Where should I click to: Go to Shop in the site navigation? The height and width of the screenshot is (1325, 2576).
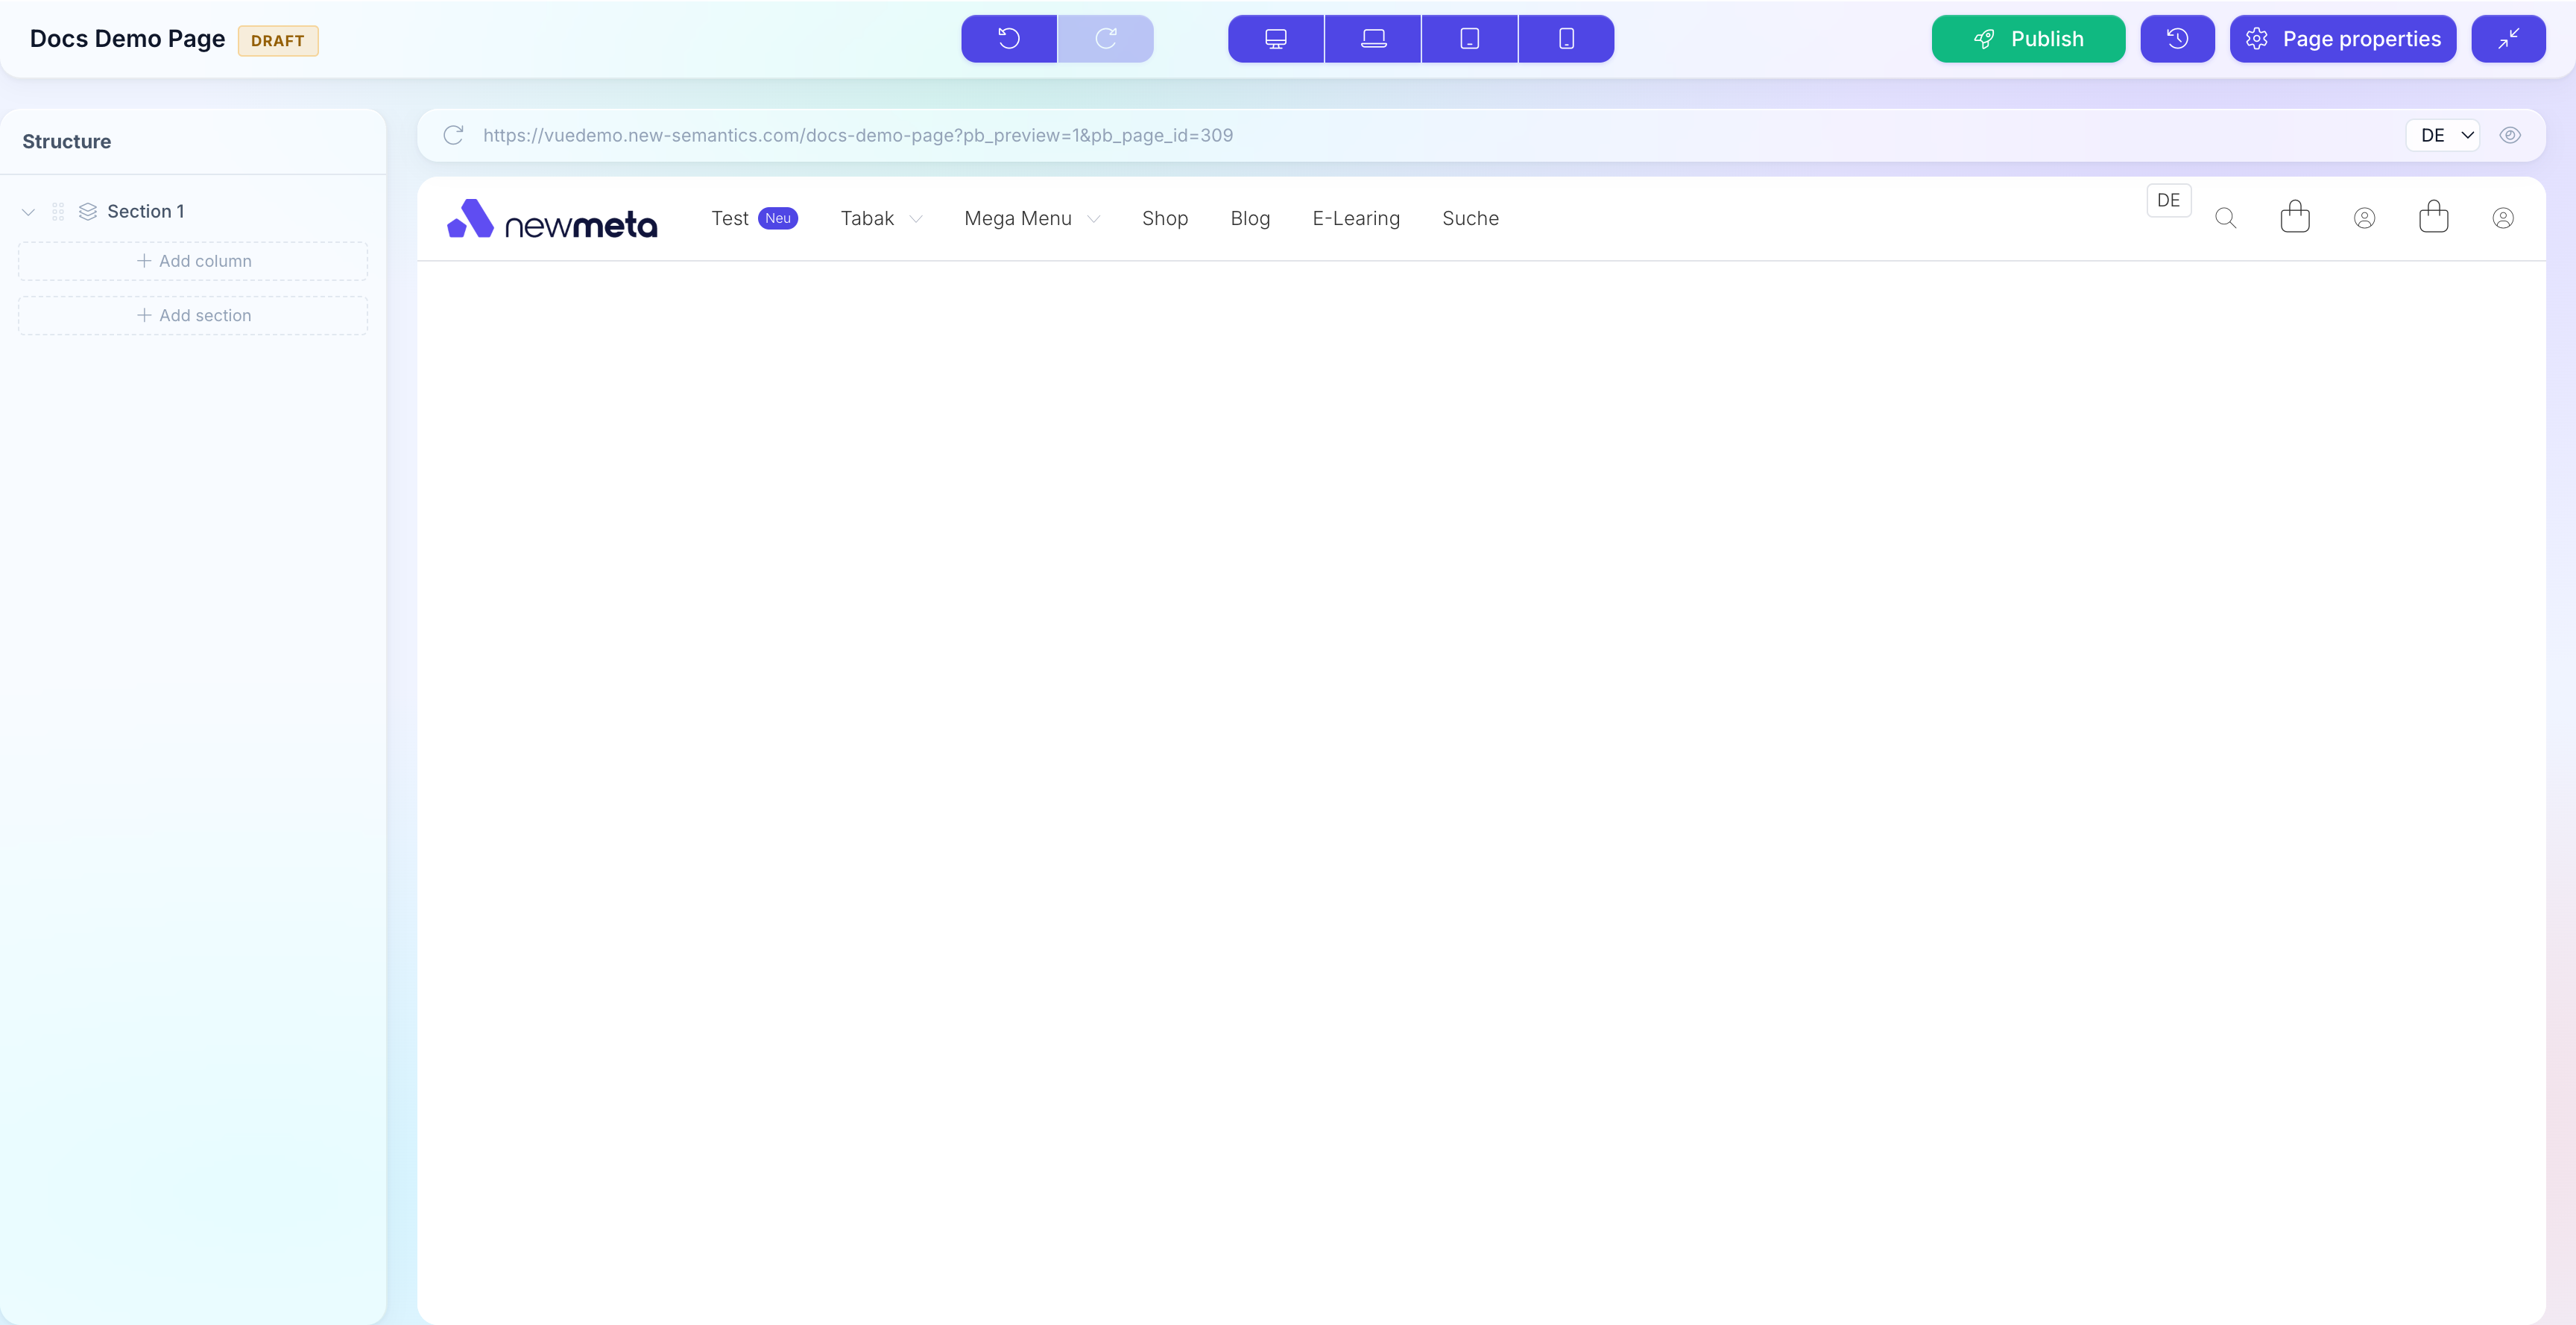coord(1165,218)
